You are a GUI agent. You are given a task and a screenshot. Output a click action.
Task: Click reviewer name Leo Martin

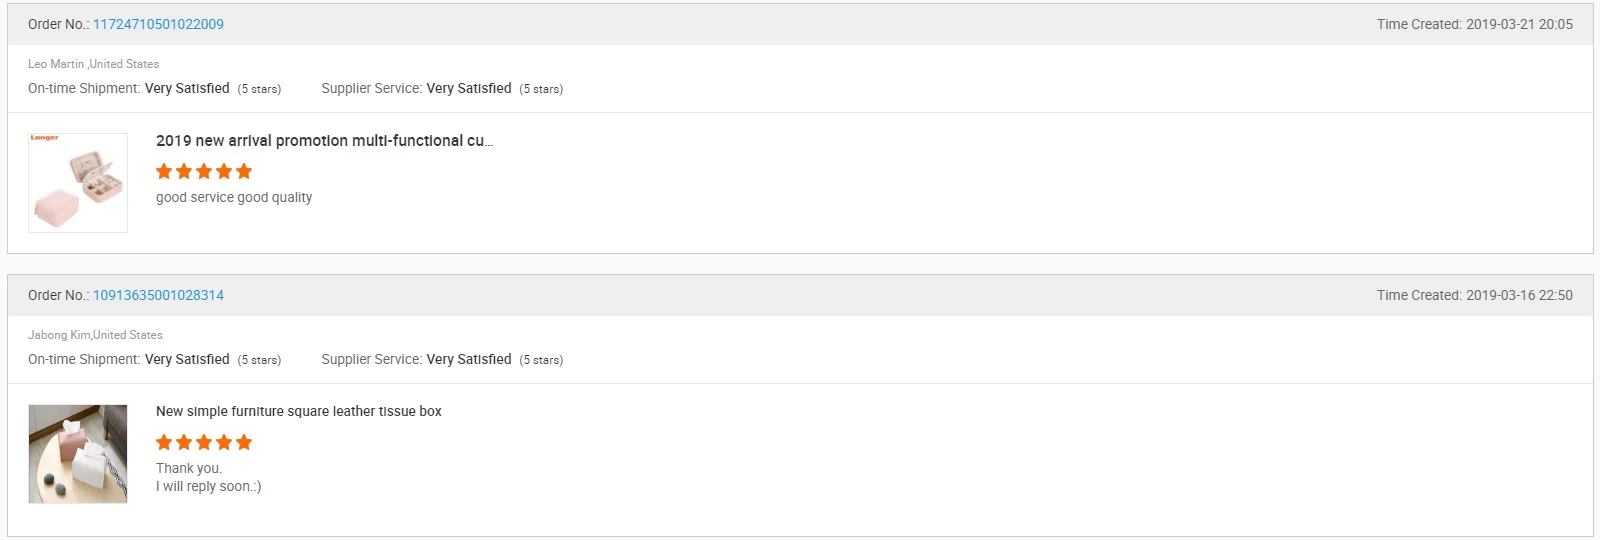[x=56, y=64]
